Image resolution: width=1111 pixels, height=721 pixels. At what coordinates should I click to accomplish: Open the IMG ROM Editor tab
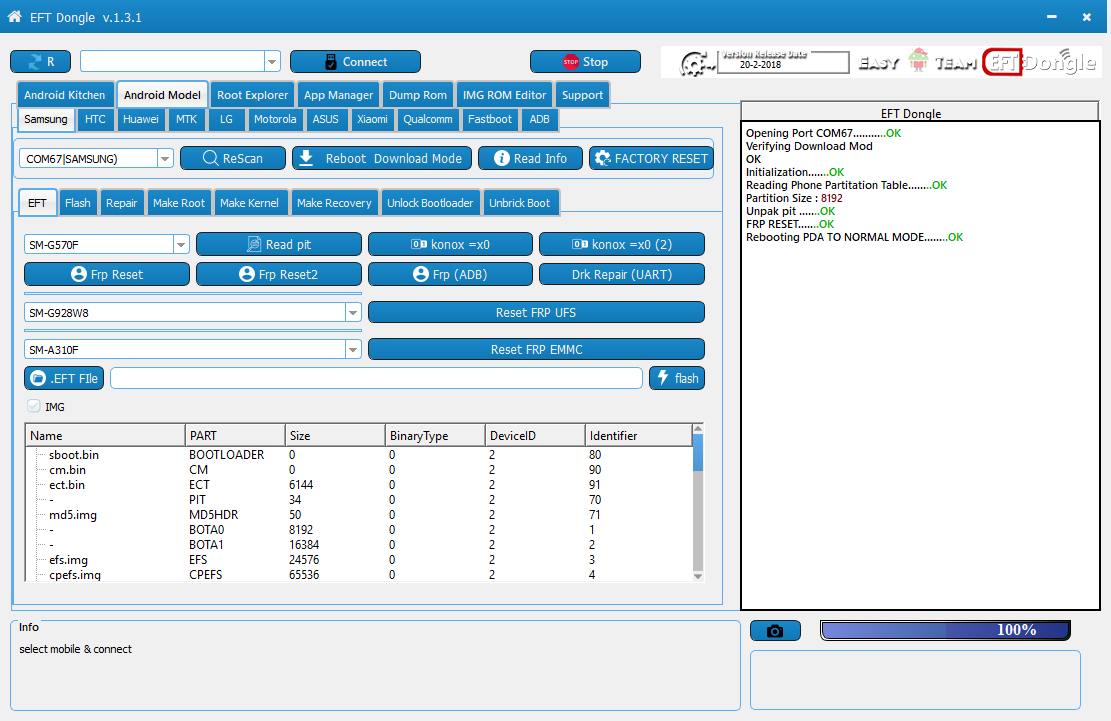(x=504, y=95)
